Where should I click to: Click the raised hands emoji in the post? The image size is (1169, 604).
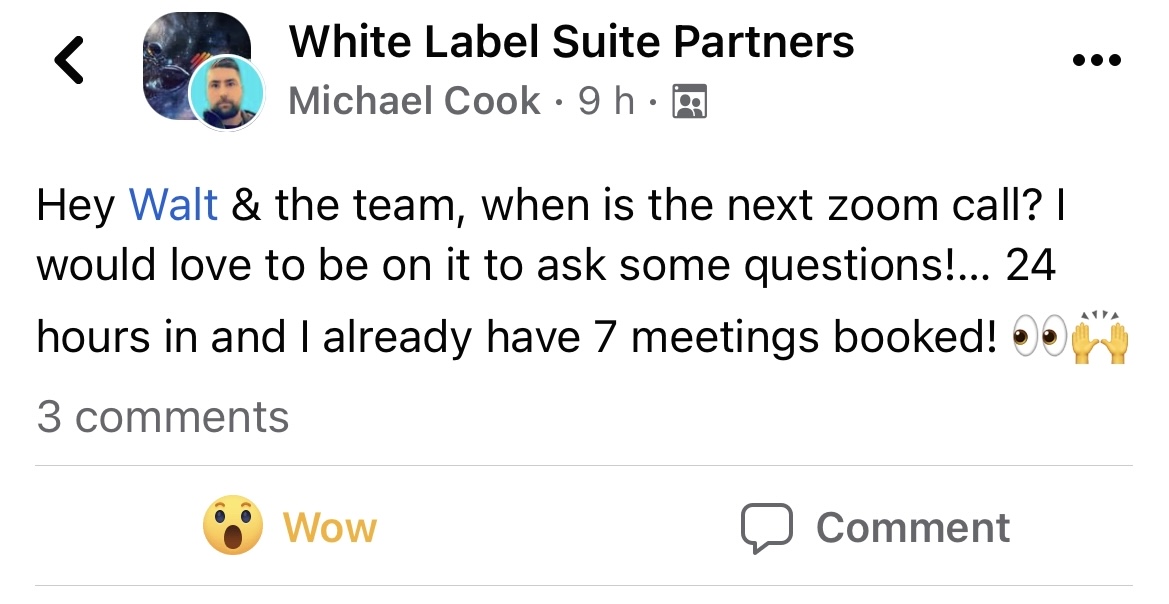(x=1099, y=339)
